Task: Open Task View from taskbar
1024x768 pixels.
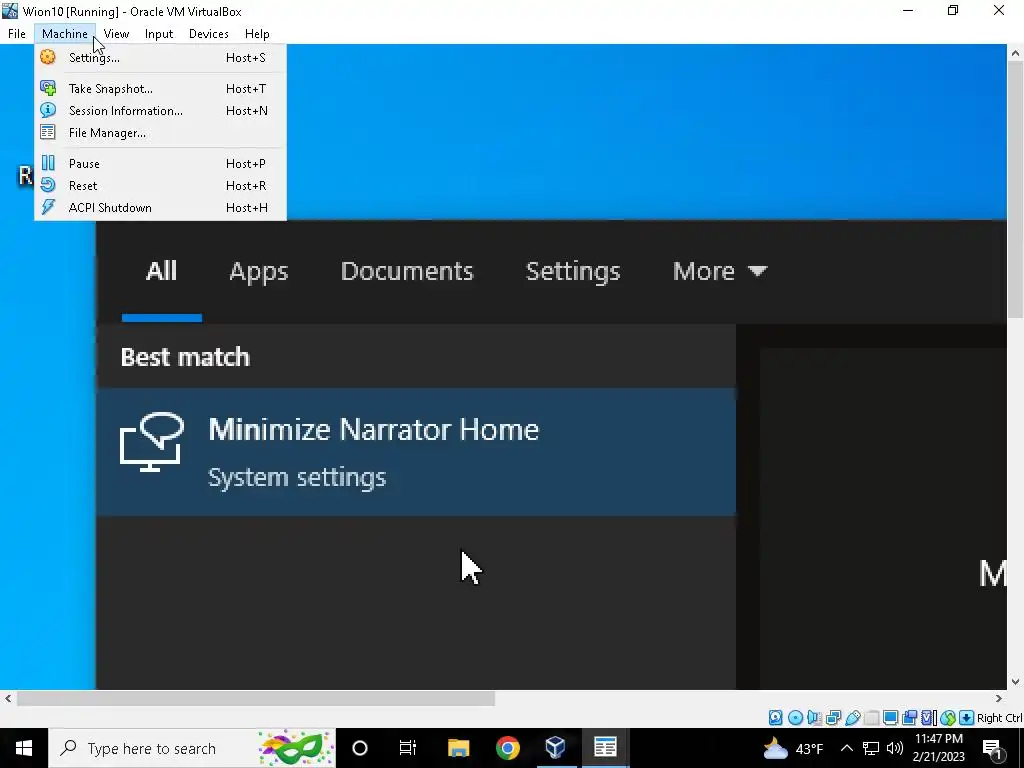Action: click(408, 748)
